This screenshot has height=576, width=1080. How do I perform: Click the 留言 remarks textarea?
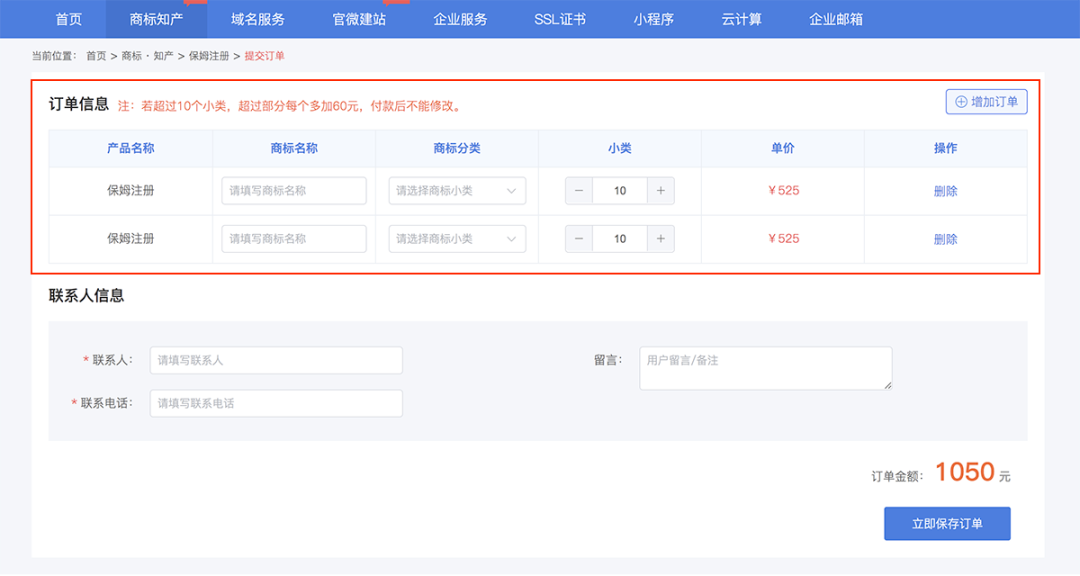coord(765,368)
